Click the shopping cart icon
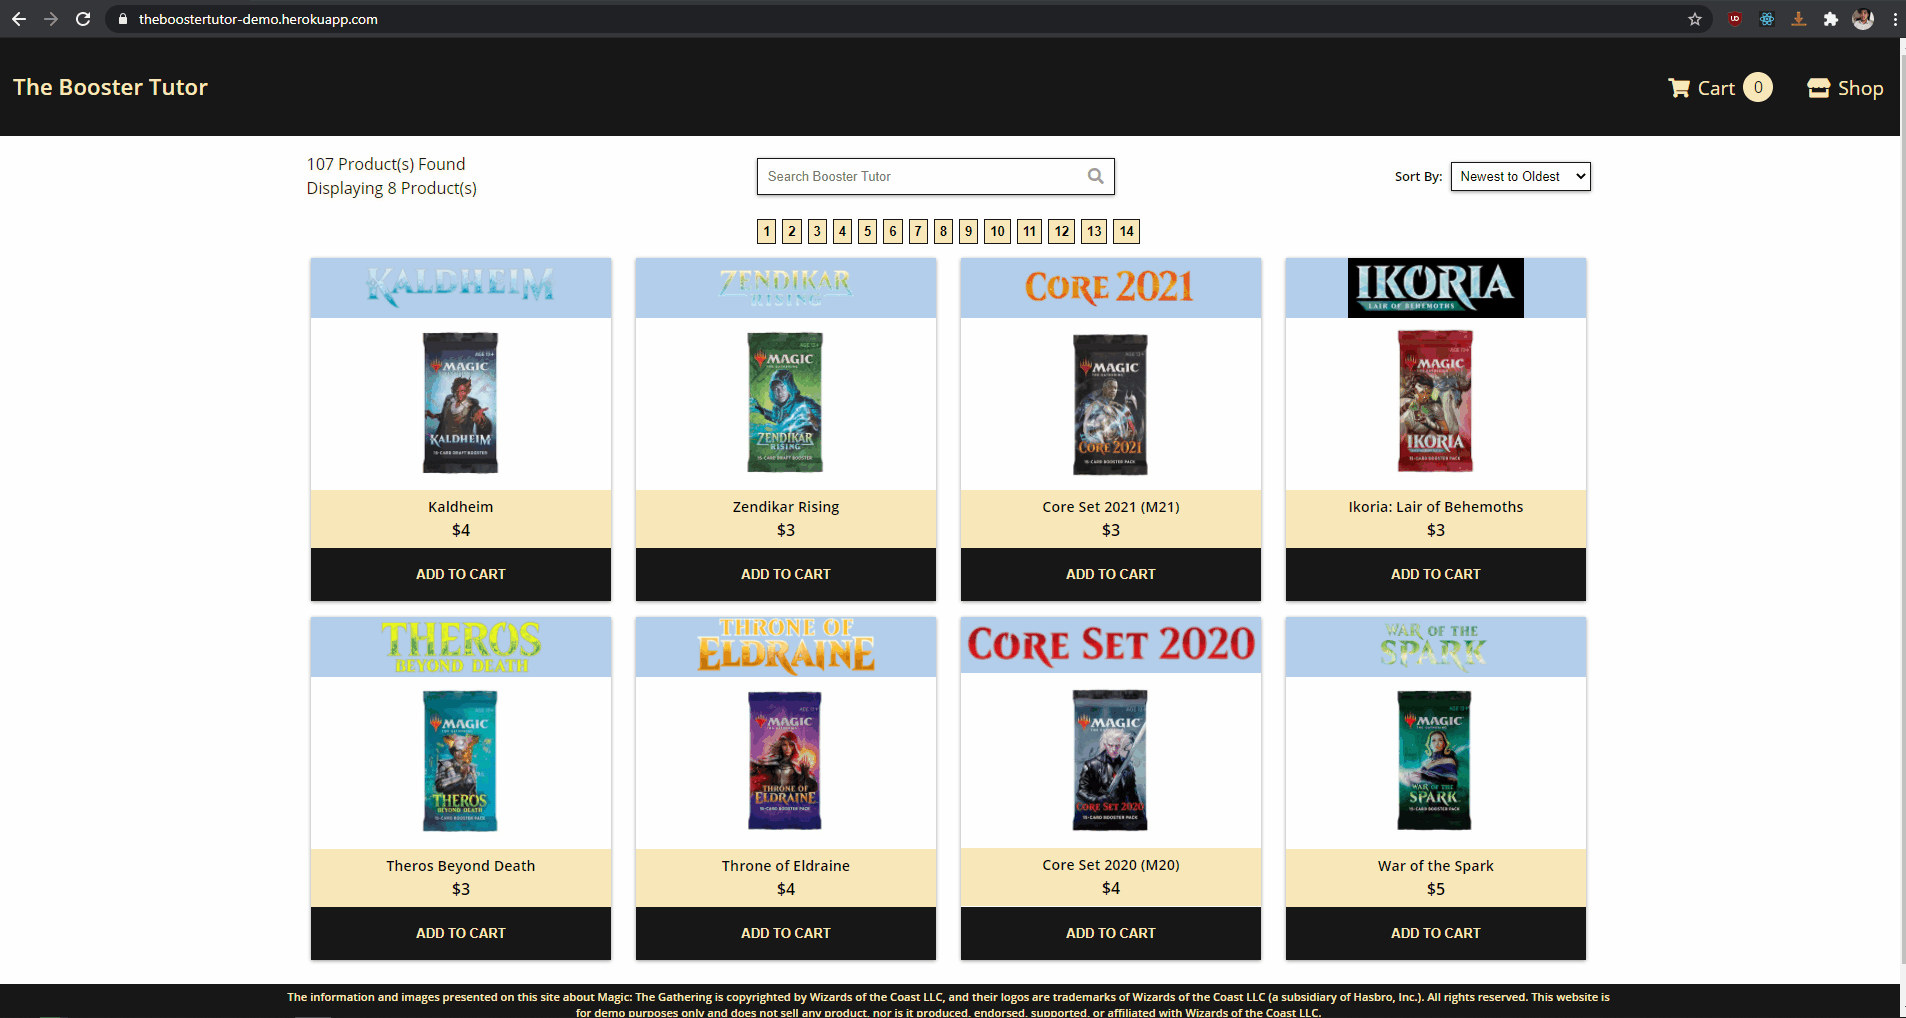1906x1018 pixels. (1679, 88)
